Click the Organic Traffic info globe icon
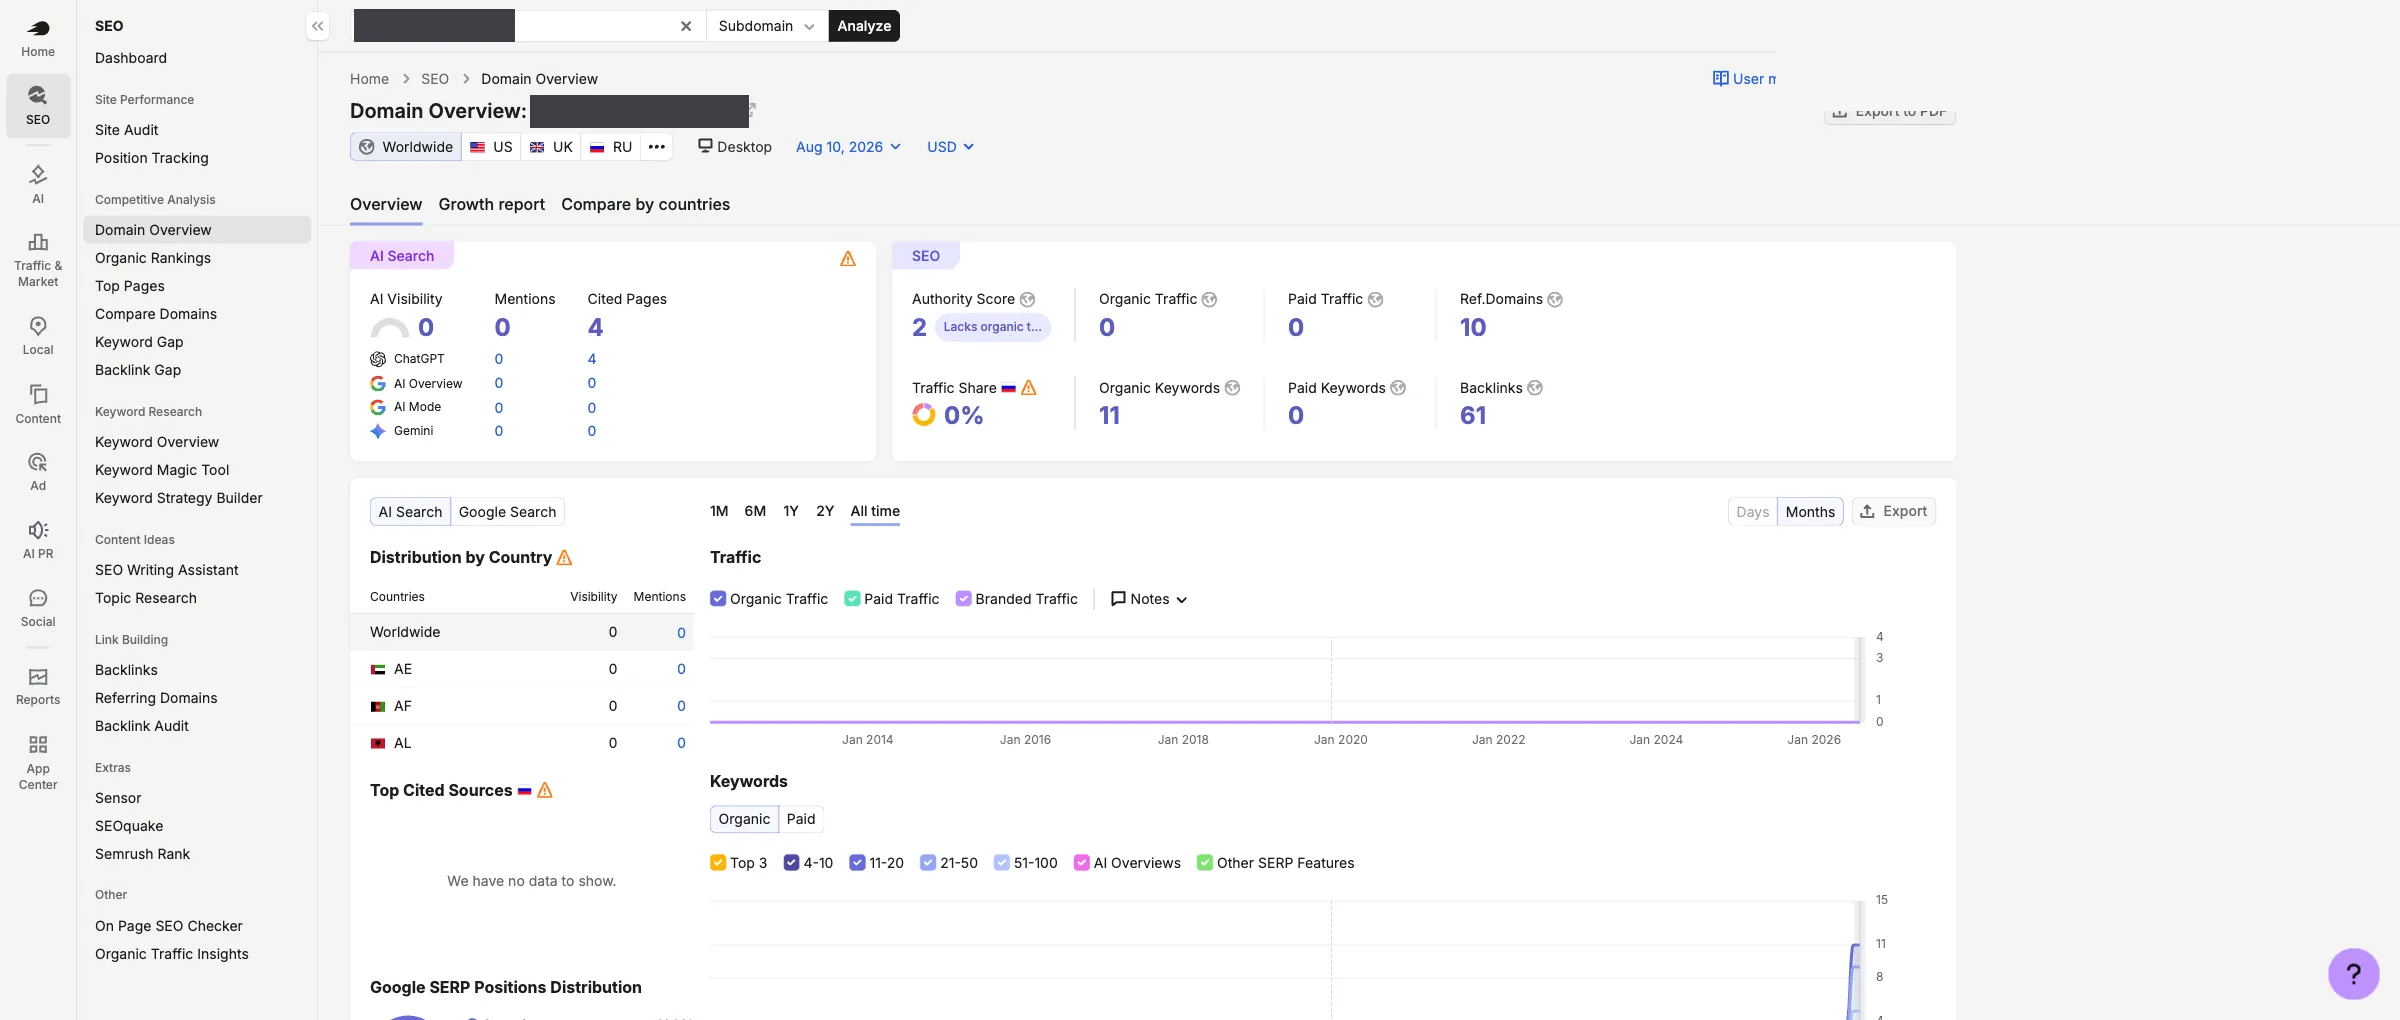The image size is (2400, 1020). point(1209,299)
